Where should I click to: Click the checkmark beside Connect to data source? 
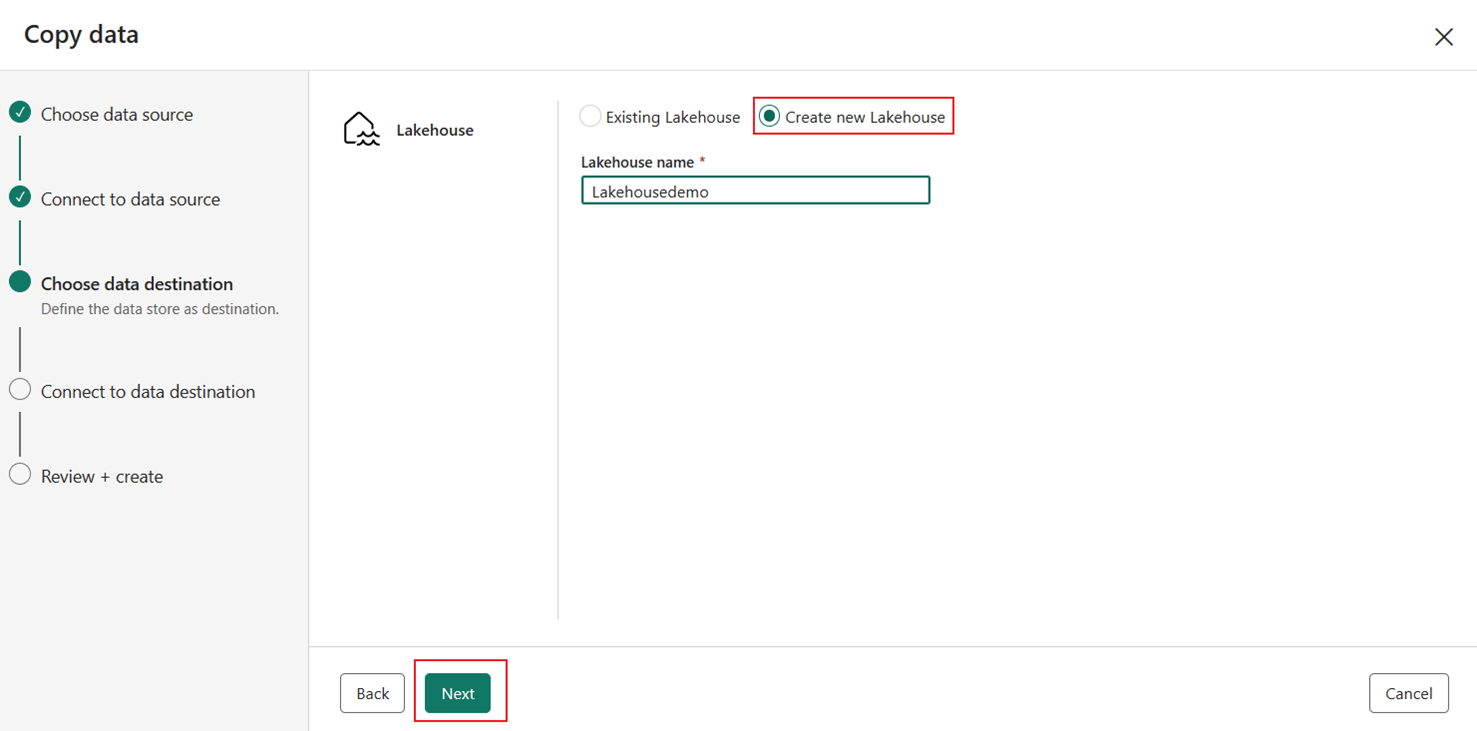coord(20,197)
